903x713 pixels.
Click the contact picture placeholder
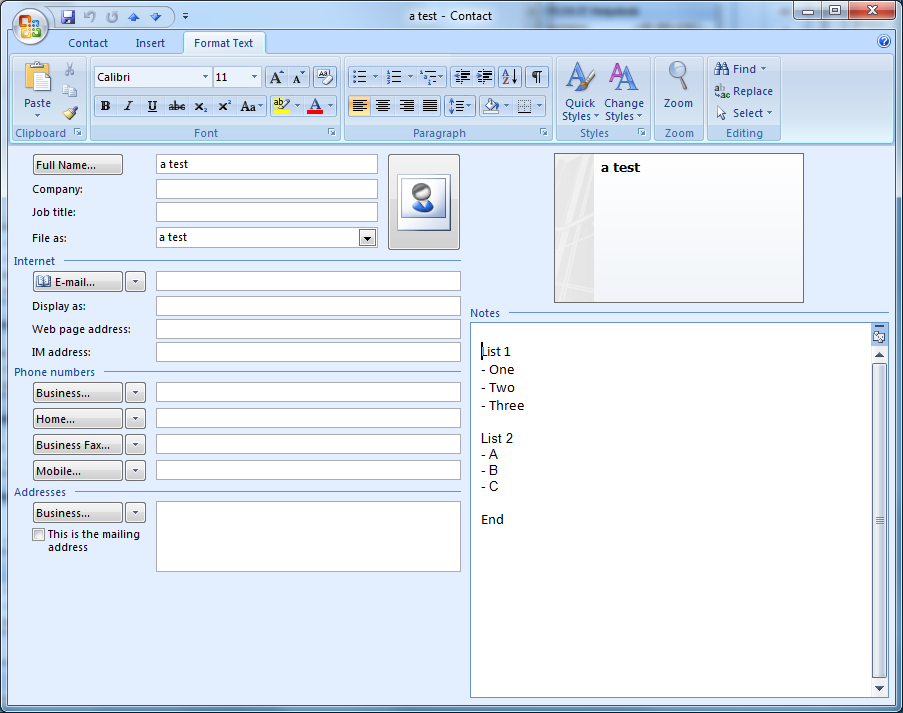[x=424, y=202]
